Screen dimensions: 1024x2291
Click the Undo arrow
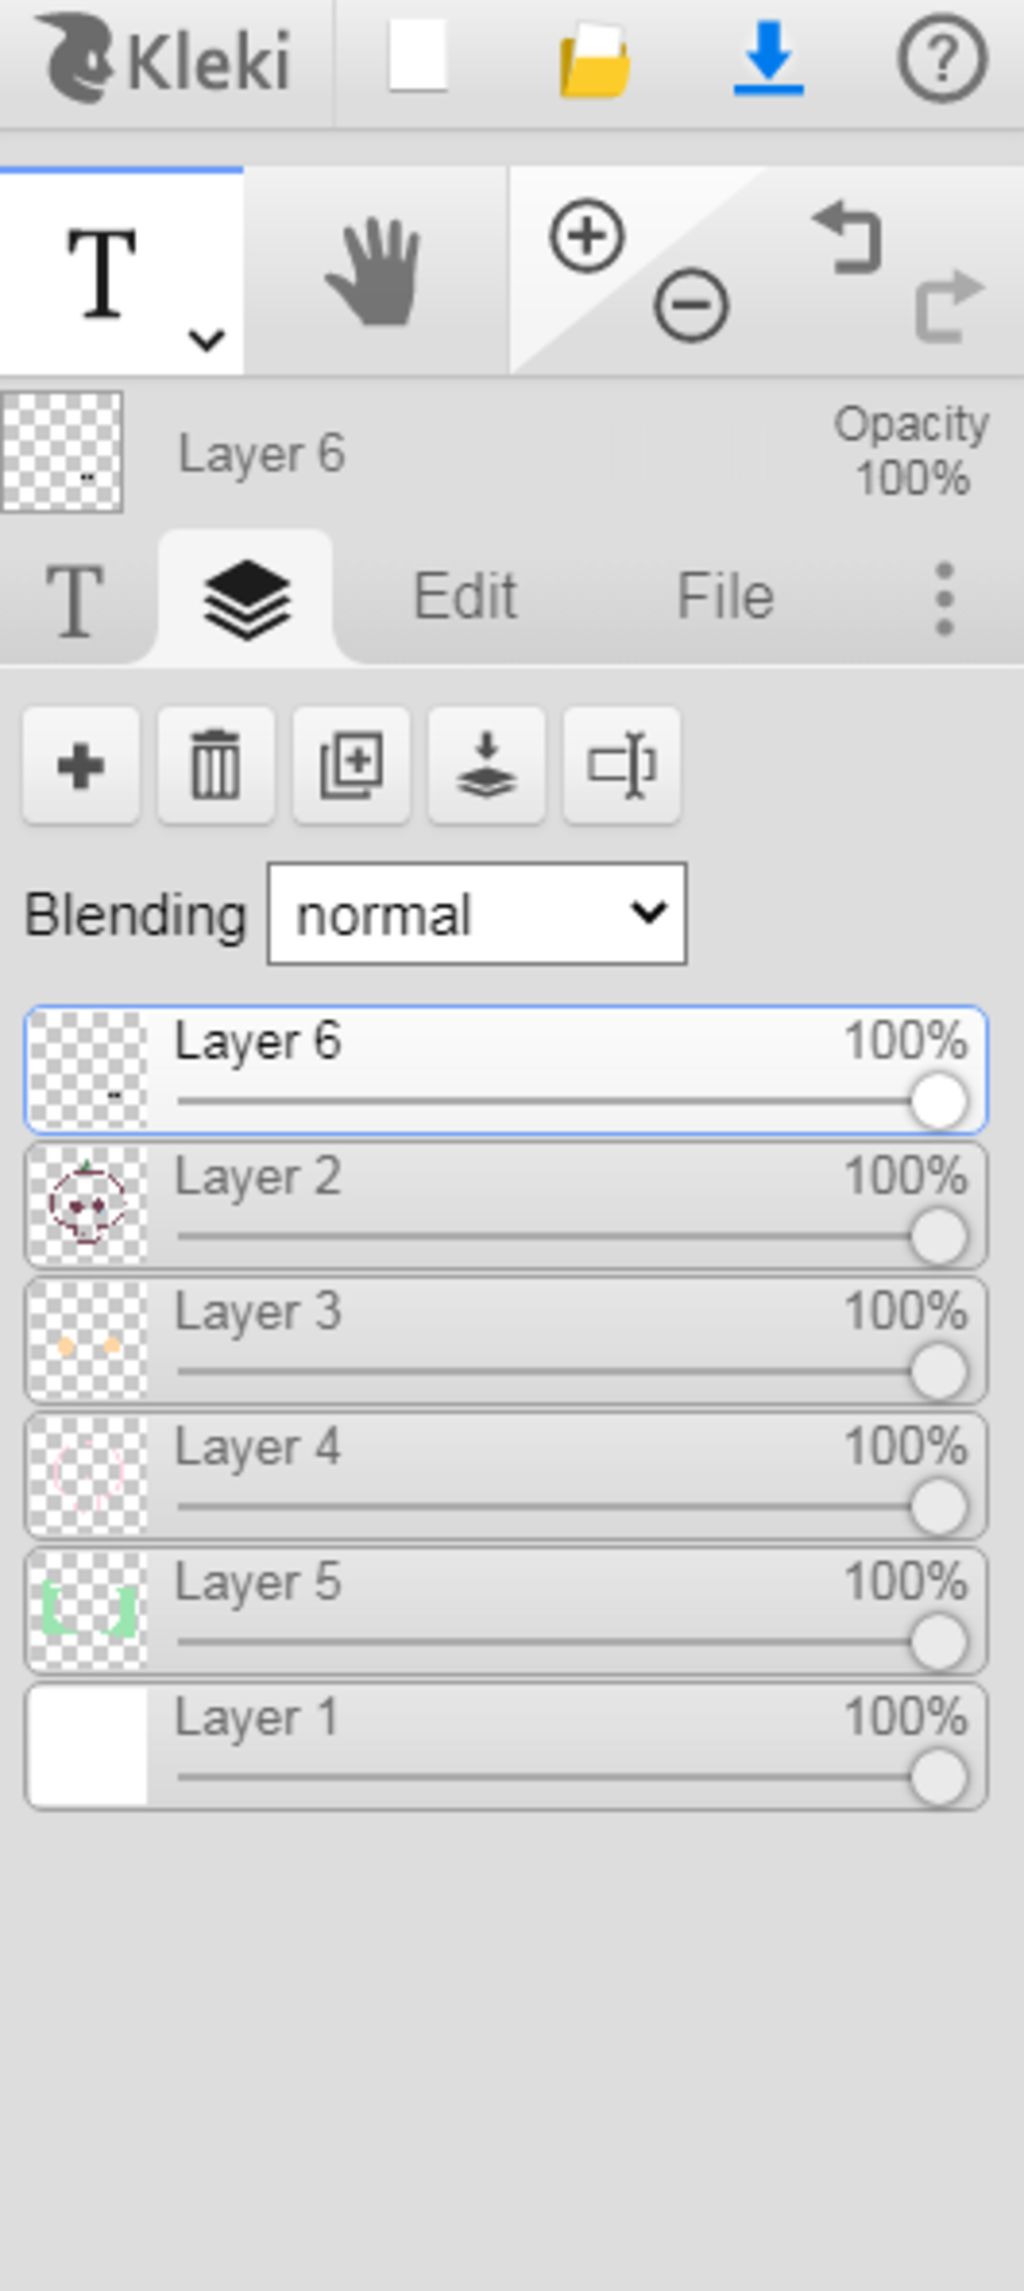point(850,238)
